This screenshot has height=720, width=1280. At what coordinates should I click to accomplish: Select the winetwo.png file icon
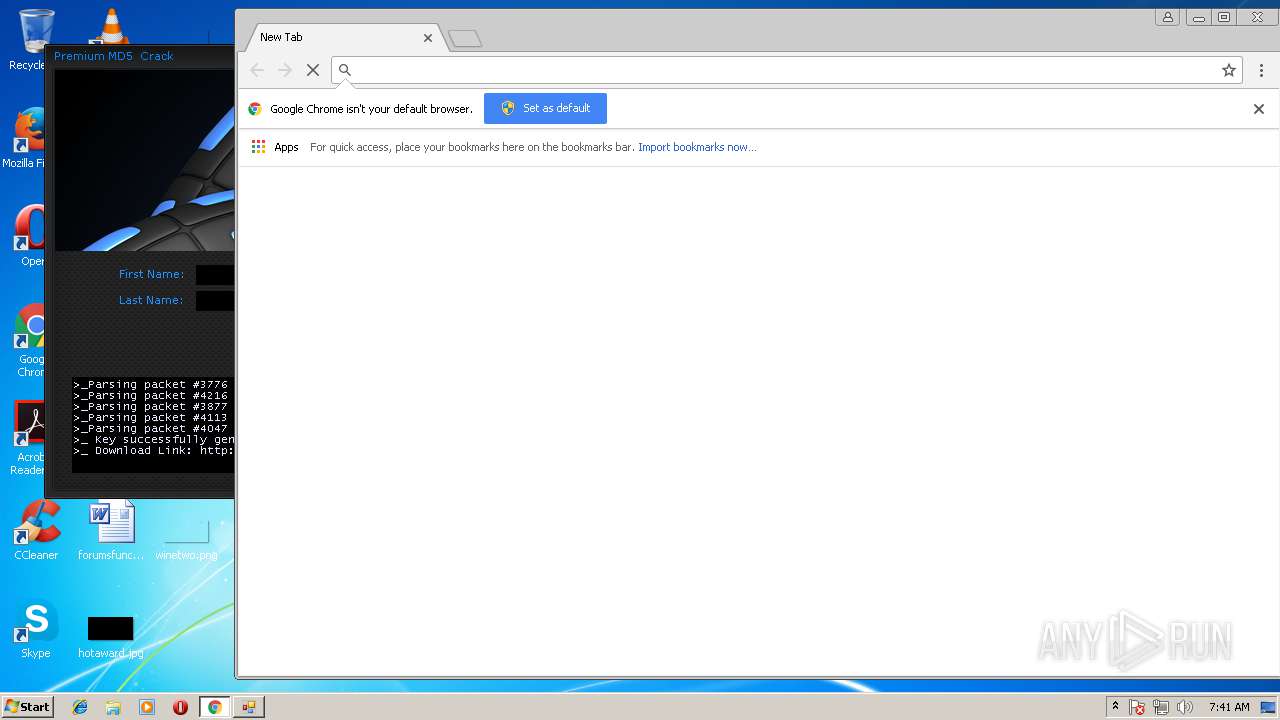(186, 540)
